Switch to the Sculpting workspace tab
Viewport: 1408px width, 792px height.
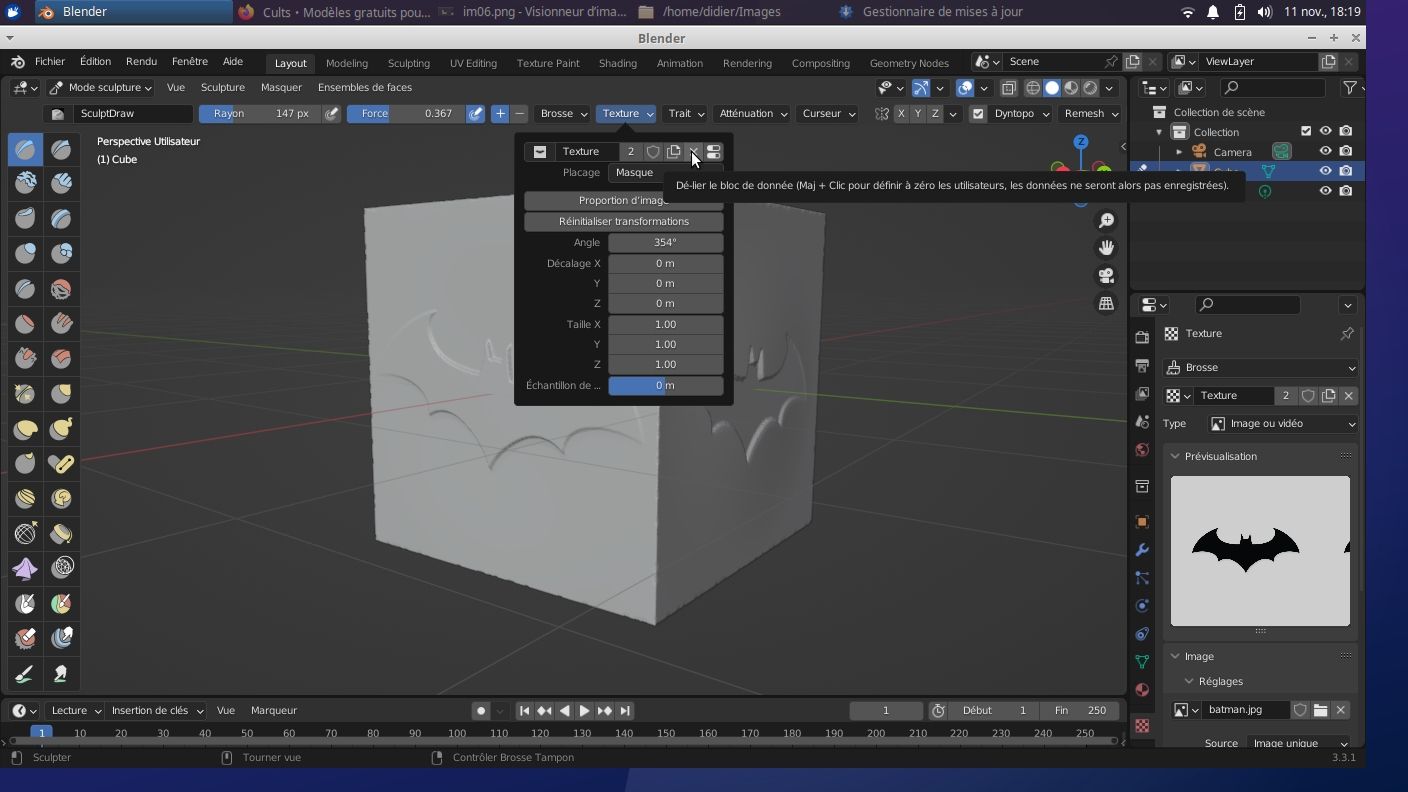(408, 63)
